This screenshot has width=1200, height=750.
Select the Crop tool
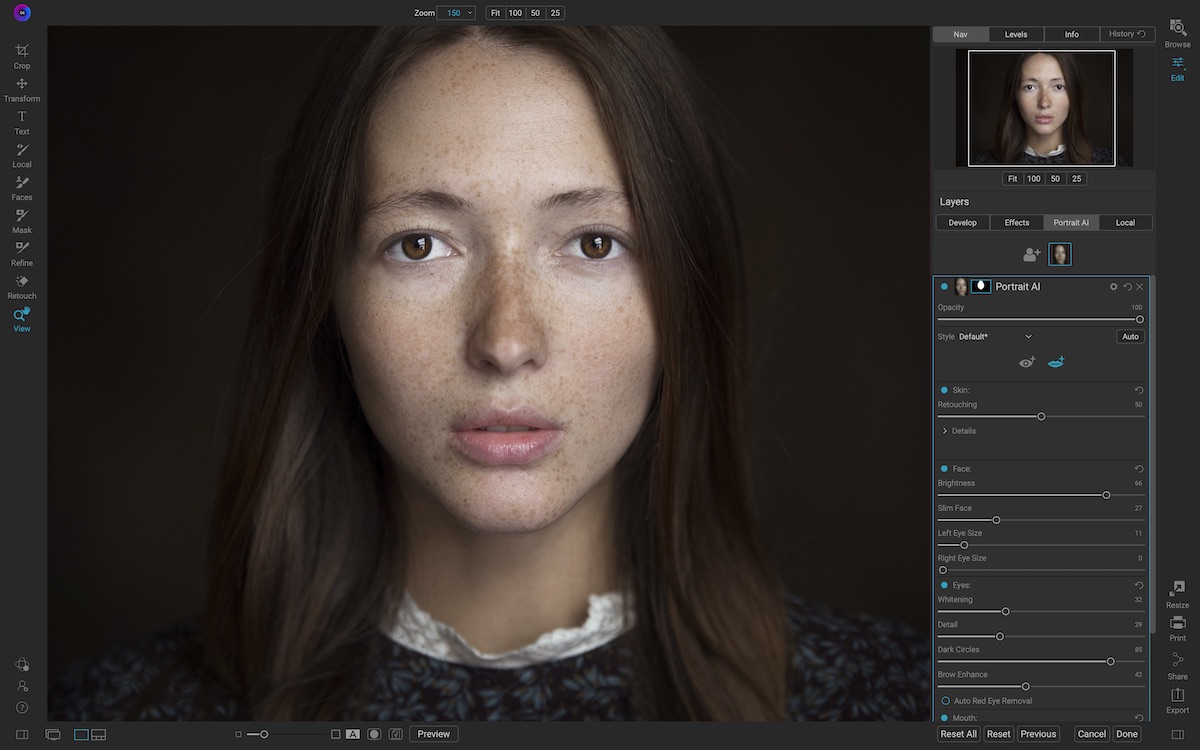pos(21,52)
